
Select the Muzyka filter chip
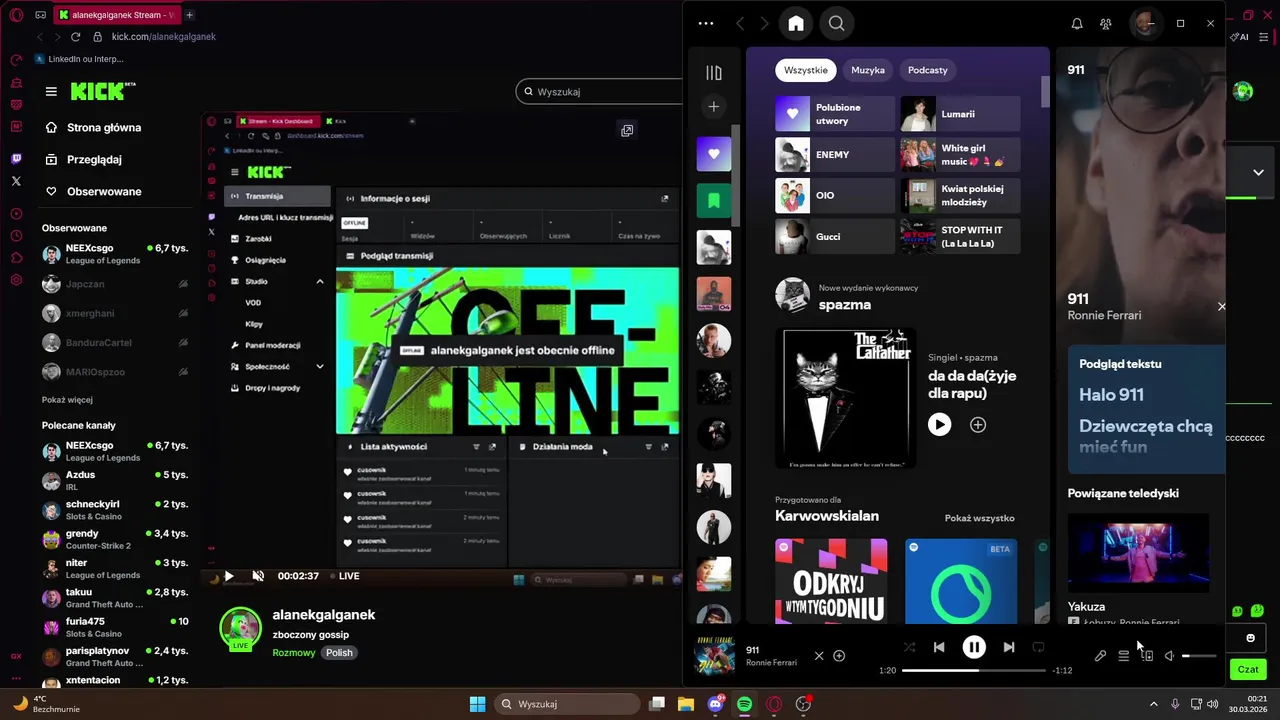[x=868, y=70]
